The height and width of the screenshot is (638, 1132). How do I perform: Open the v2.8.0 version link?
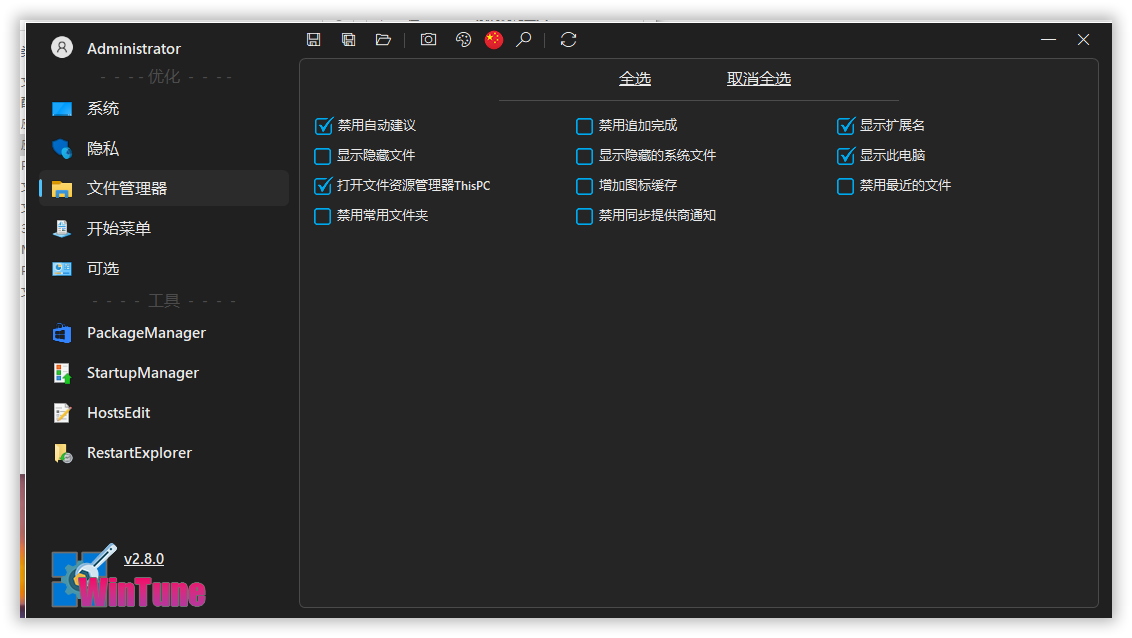(144, 559)
